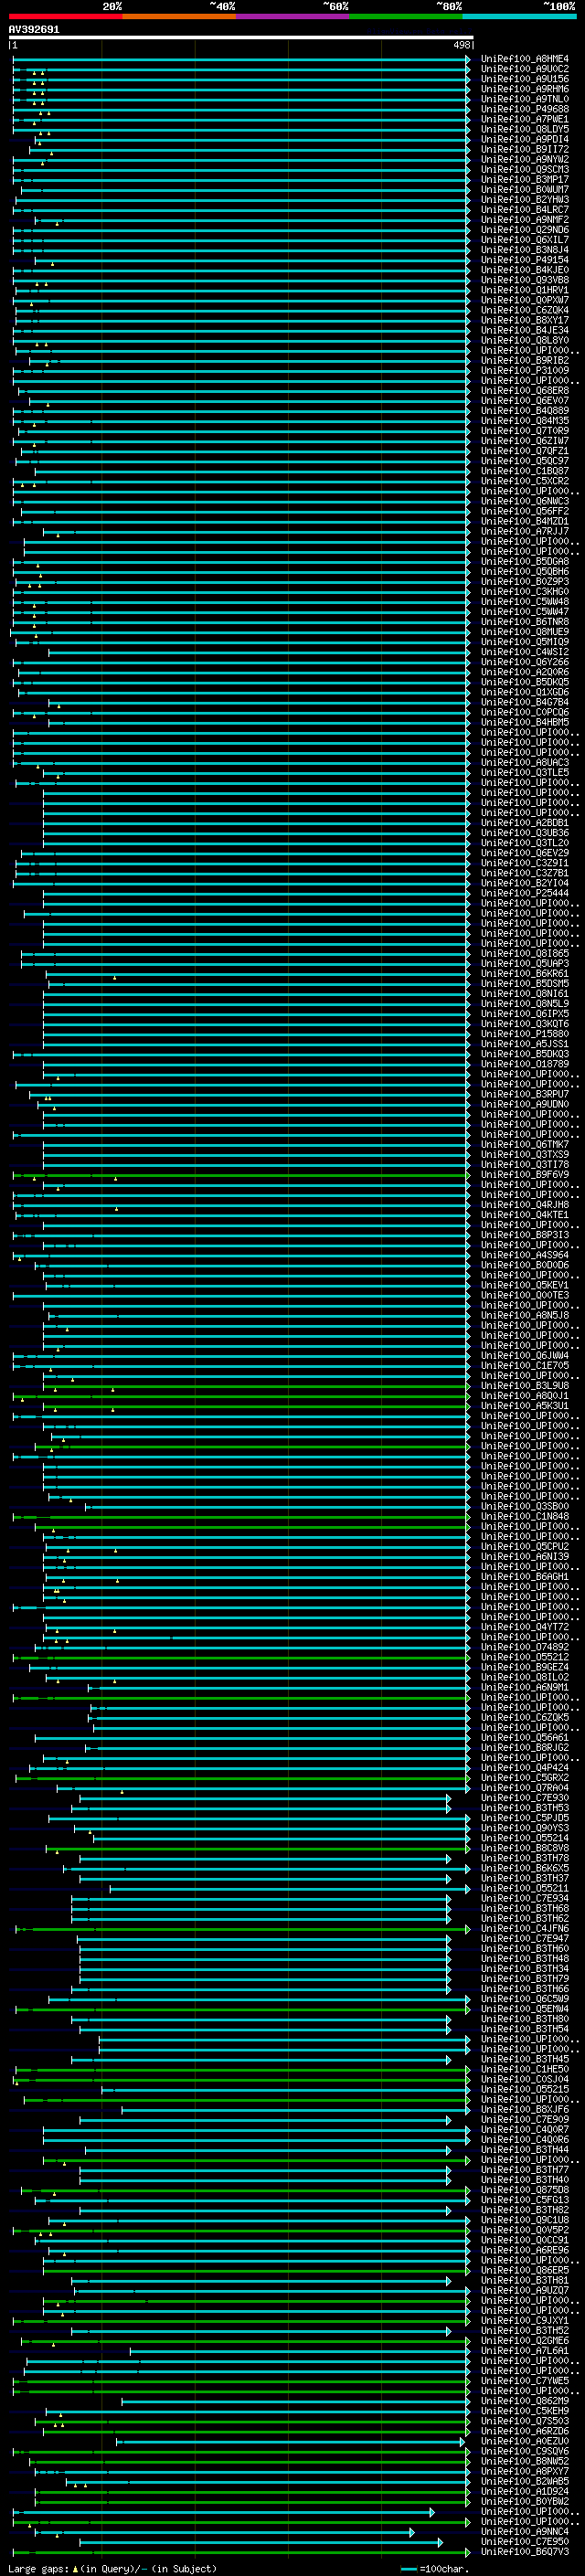Click the AV392691 query sequence name
Image resolution: width=585 pixels, height=2576 pixels.
point(34,30)
